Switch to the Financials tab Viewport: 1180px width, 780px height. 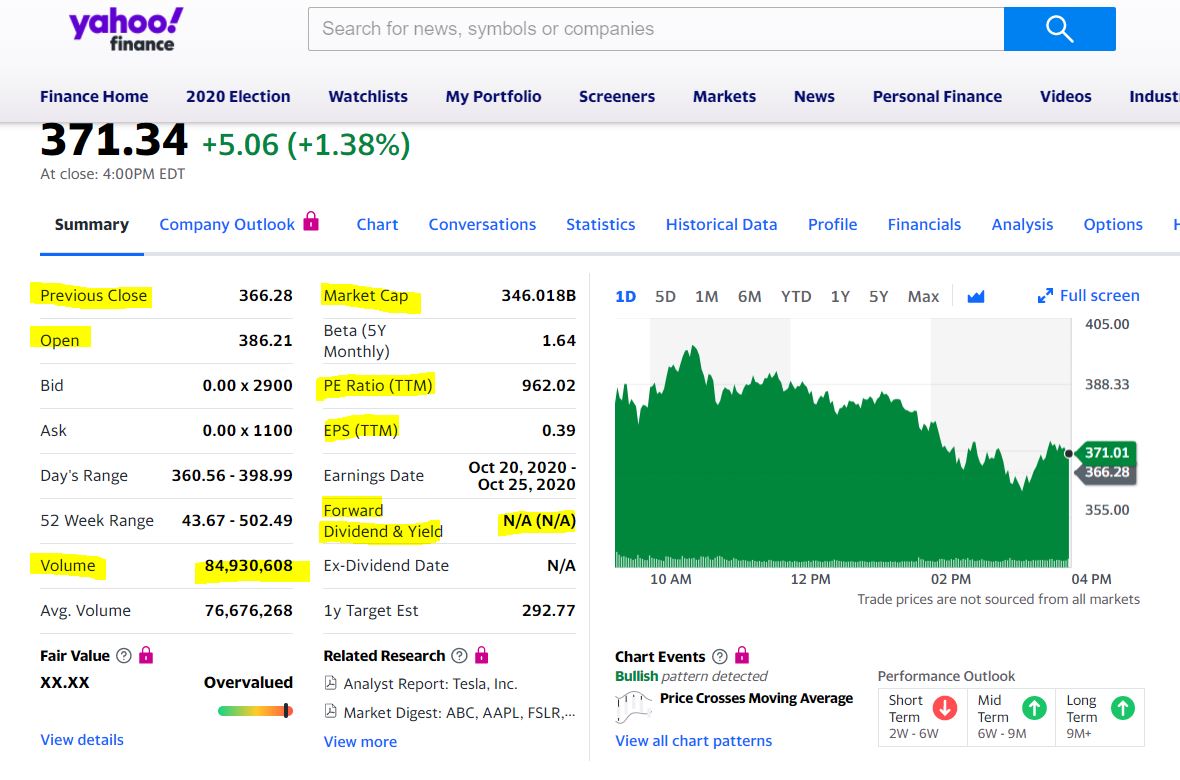point(924,224)
